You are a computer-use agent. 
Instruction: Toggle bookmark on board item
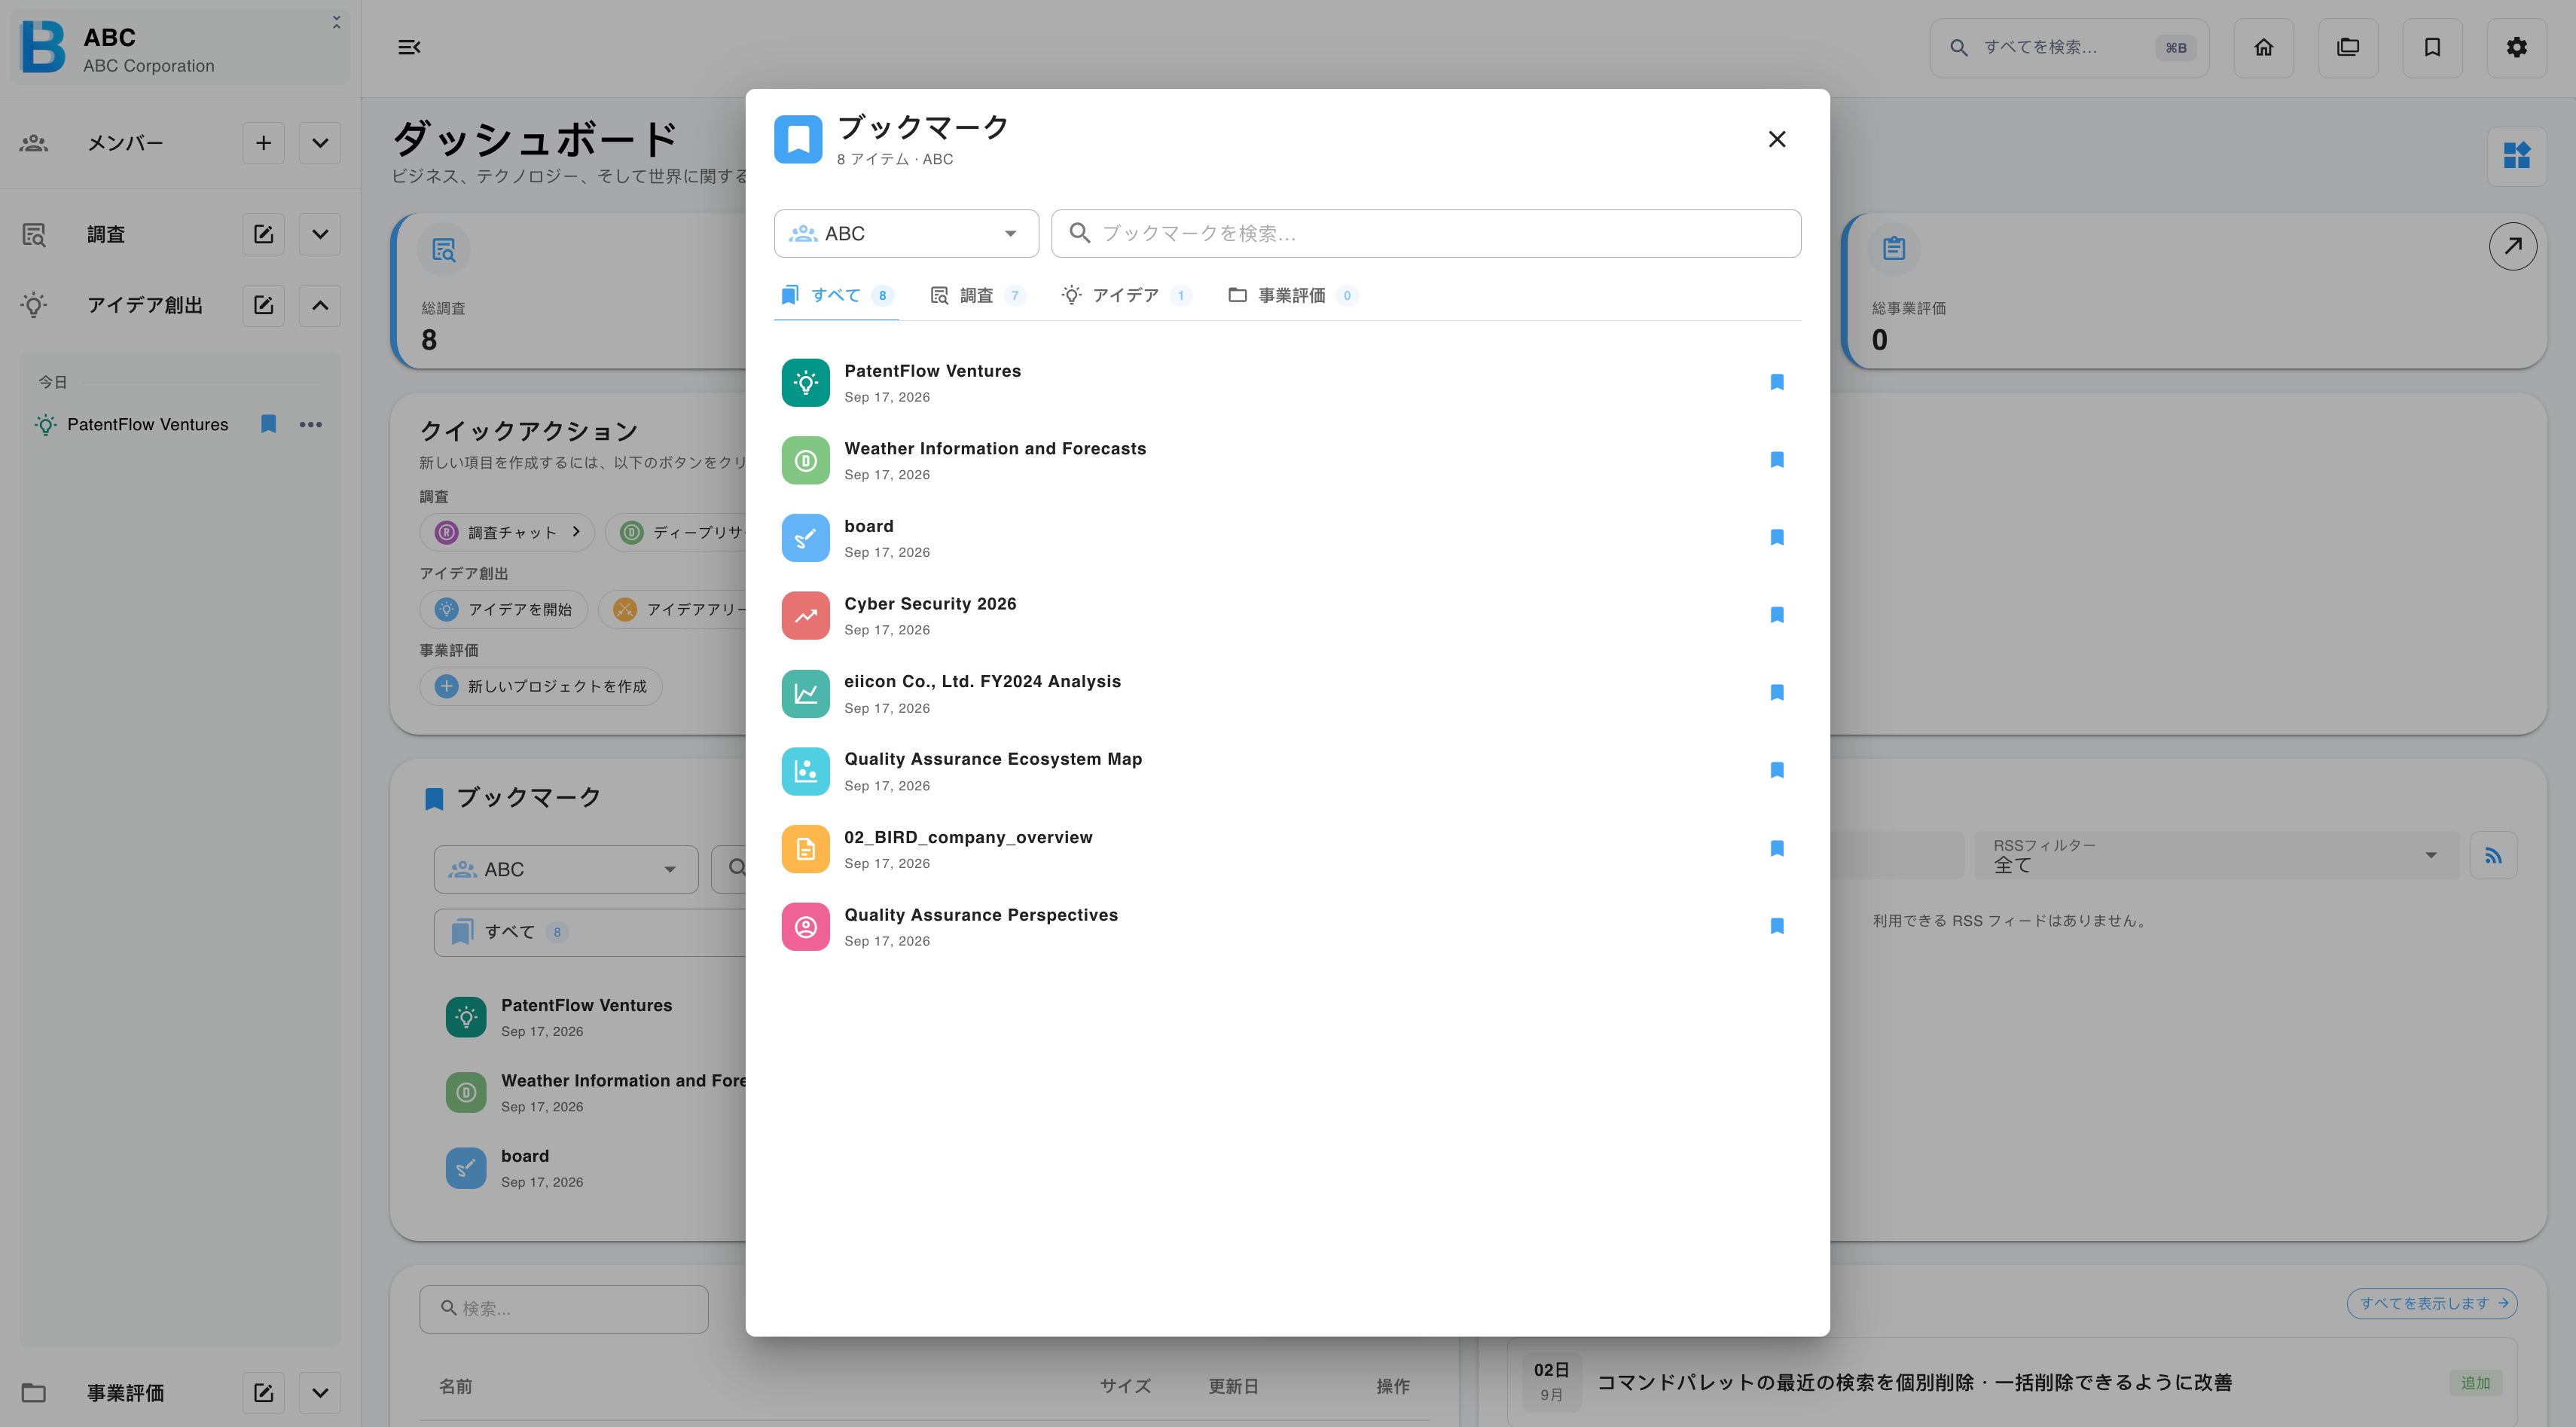pyautogui.click(x=1777, y=537)
